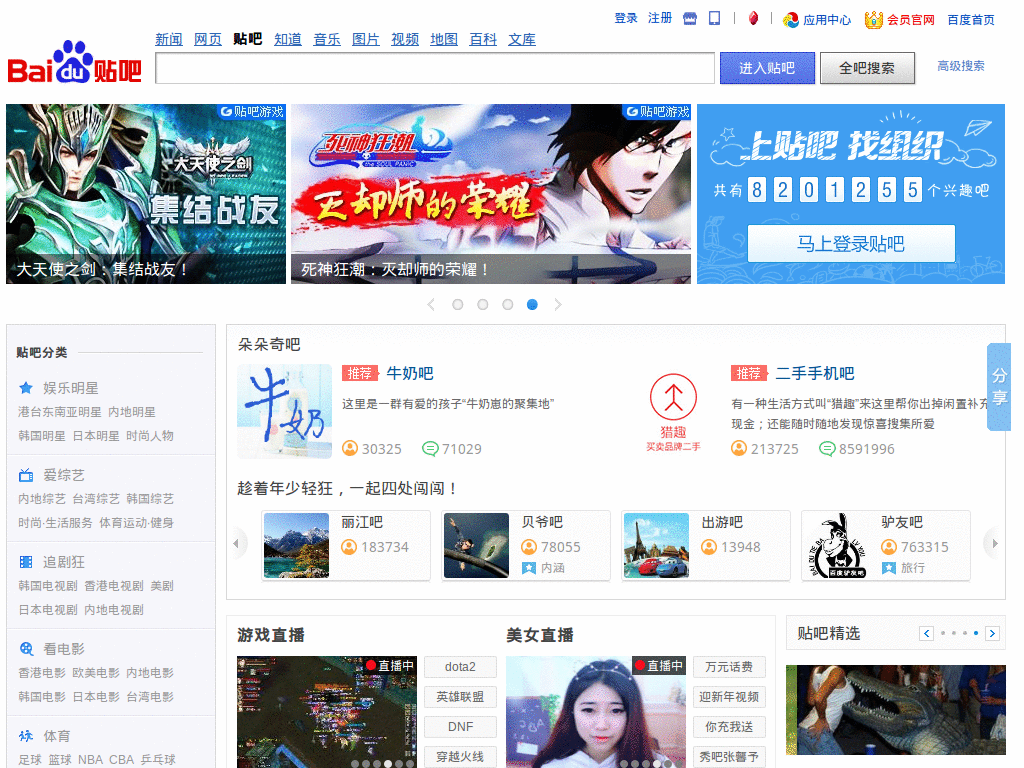
Task: Switch to the 知道 tab
Action: pos(288,40)
